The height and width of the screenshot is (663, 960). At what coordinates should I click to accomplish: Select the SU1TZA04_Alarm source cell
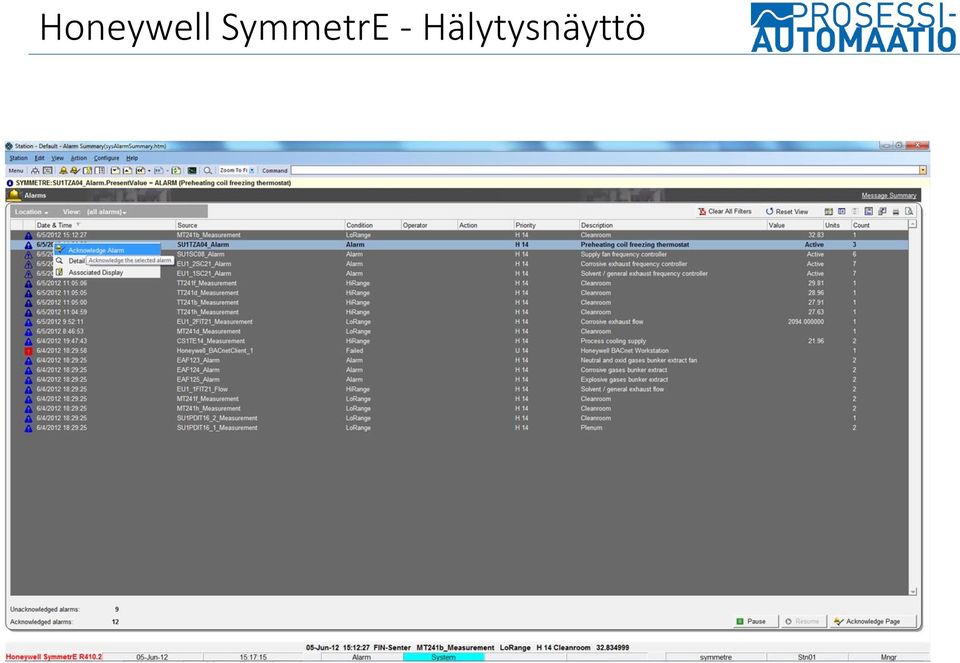[x=203, y=244]
